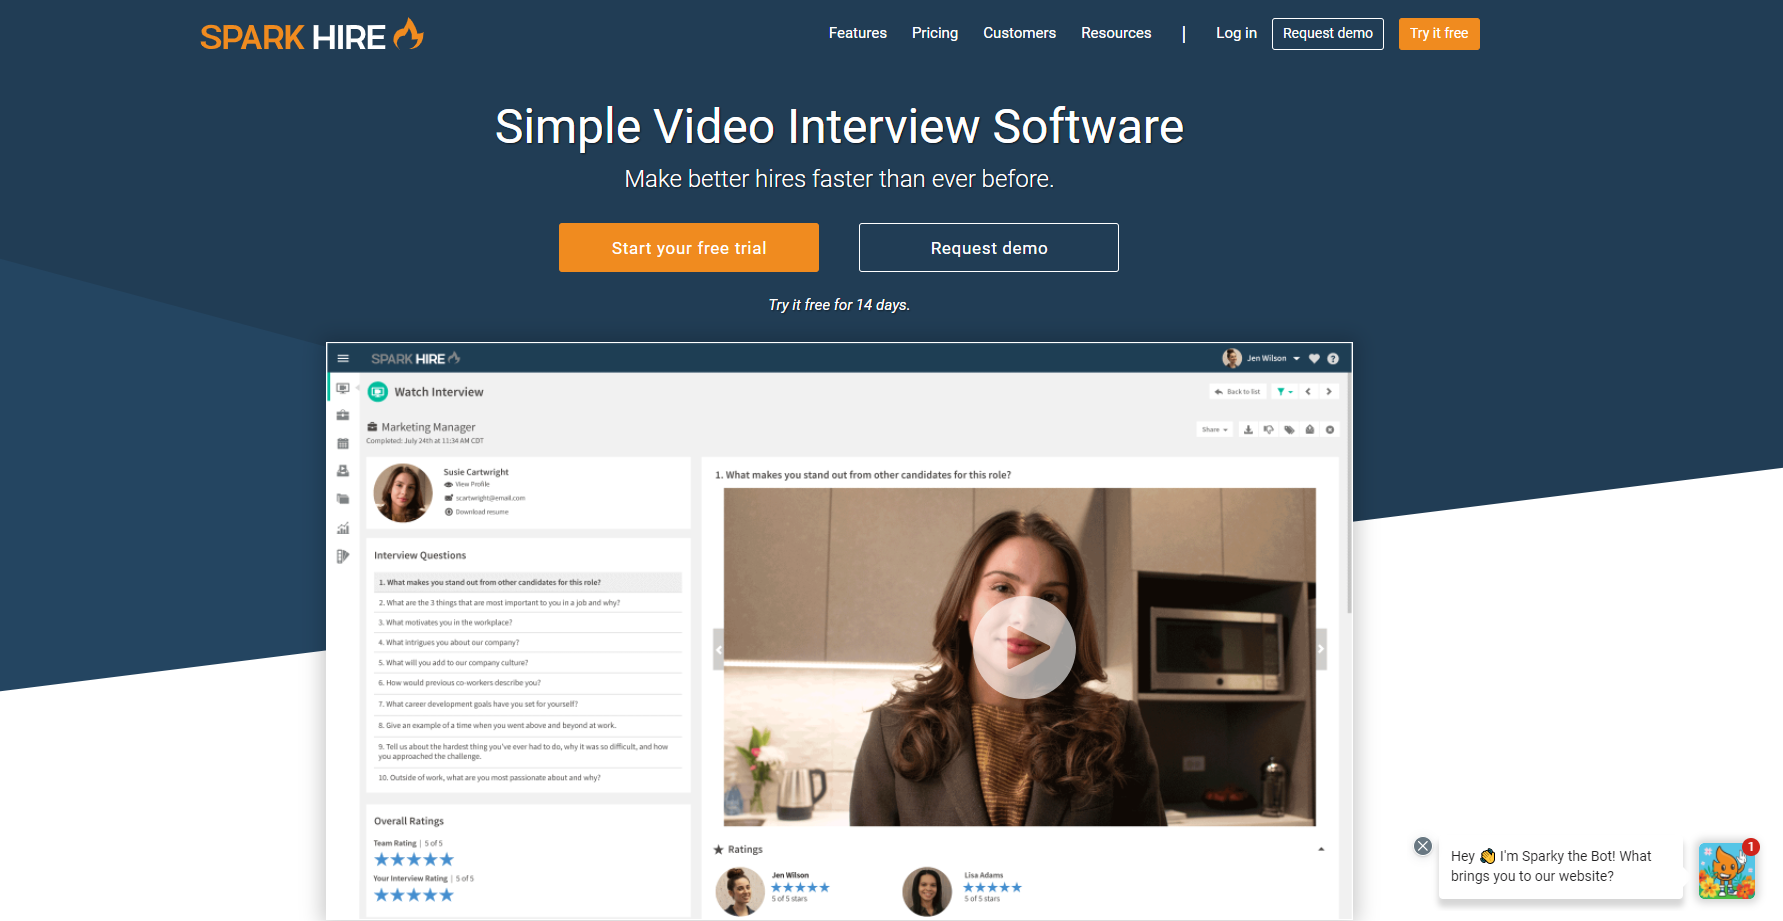
Task: Open the Resources menu
Action: (1116, 33)
